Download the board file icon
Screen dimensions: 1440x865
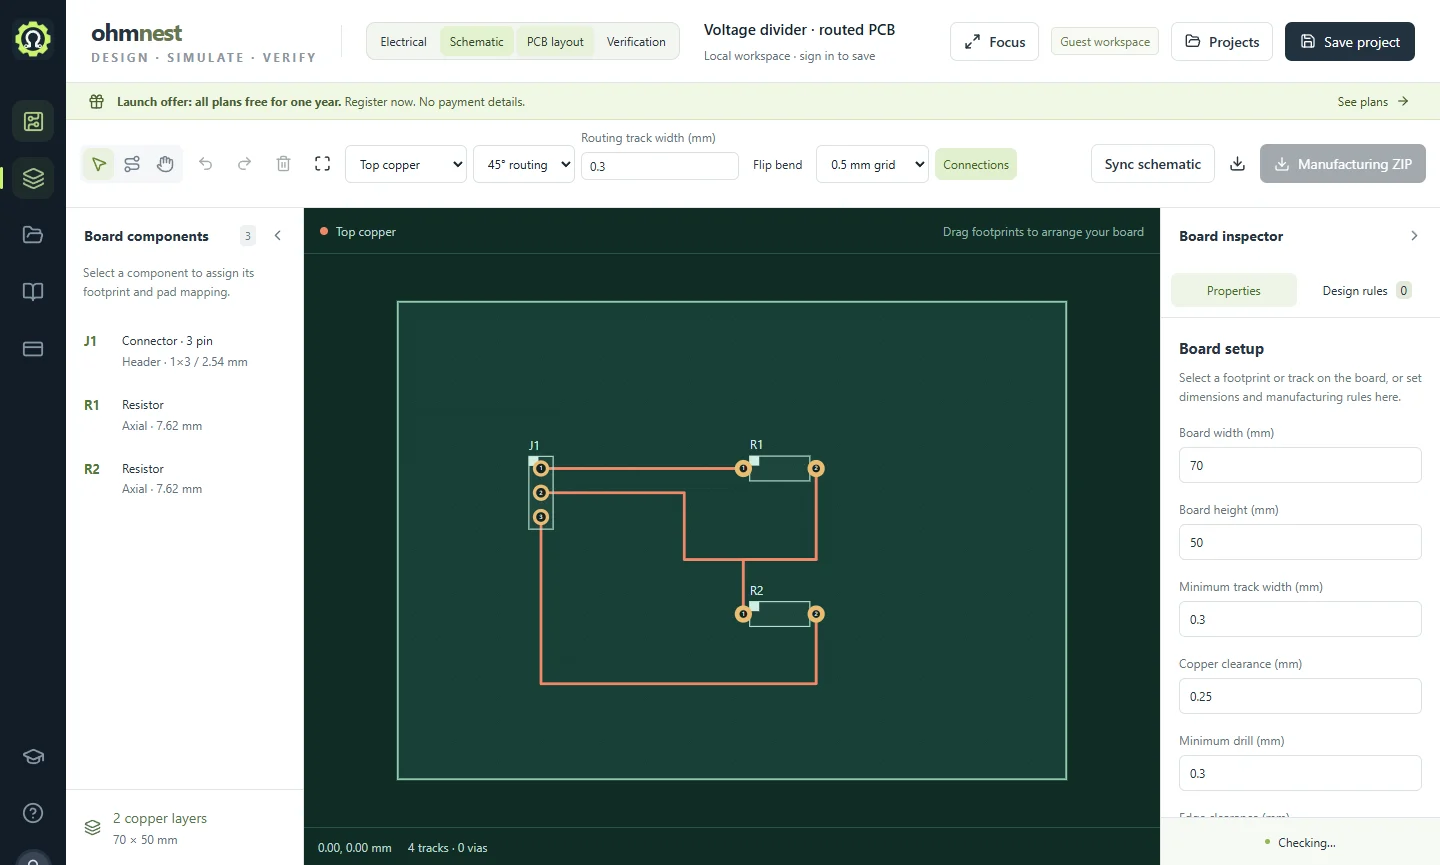point(1237,164)
